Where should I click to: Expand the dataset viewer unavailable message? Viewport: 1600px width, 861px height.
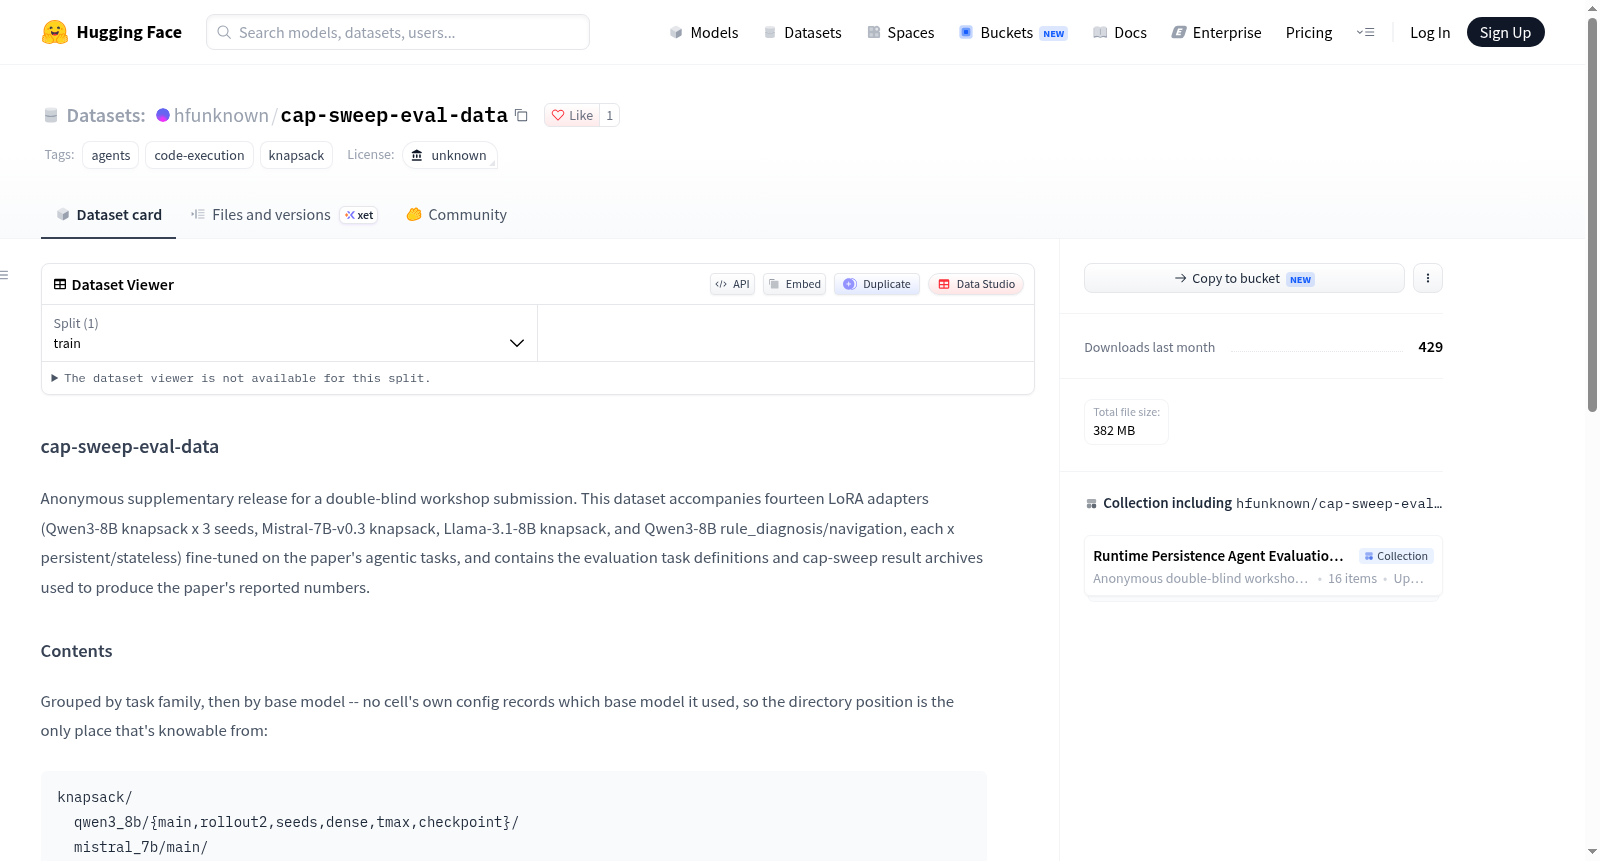[241, 378]
